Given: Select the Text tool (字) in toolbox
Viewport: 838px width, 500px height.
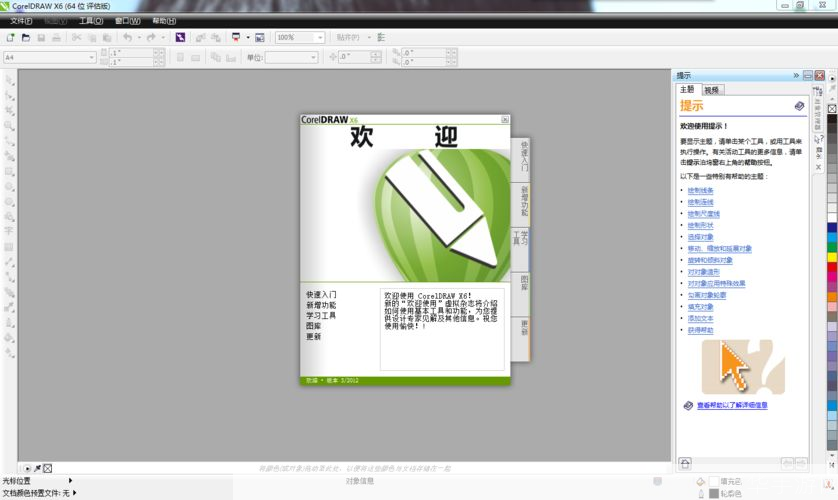Looking at the screenshot, I should point(9,231).
